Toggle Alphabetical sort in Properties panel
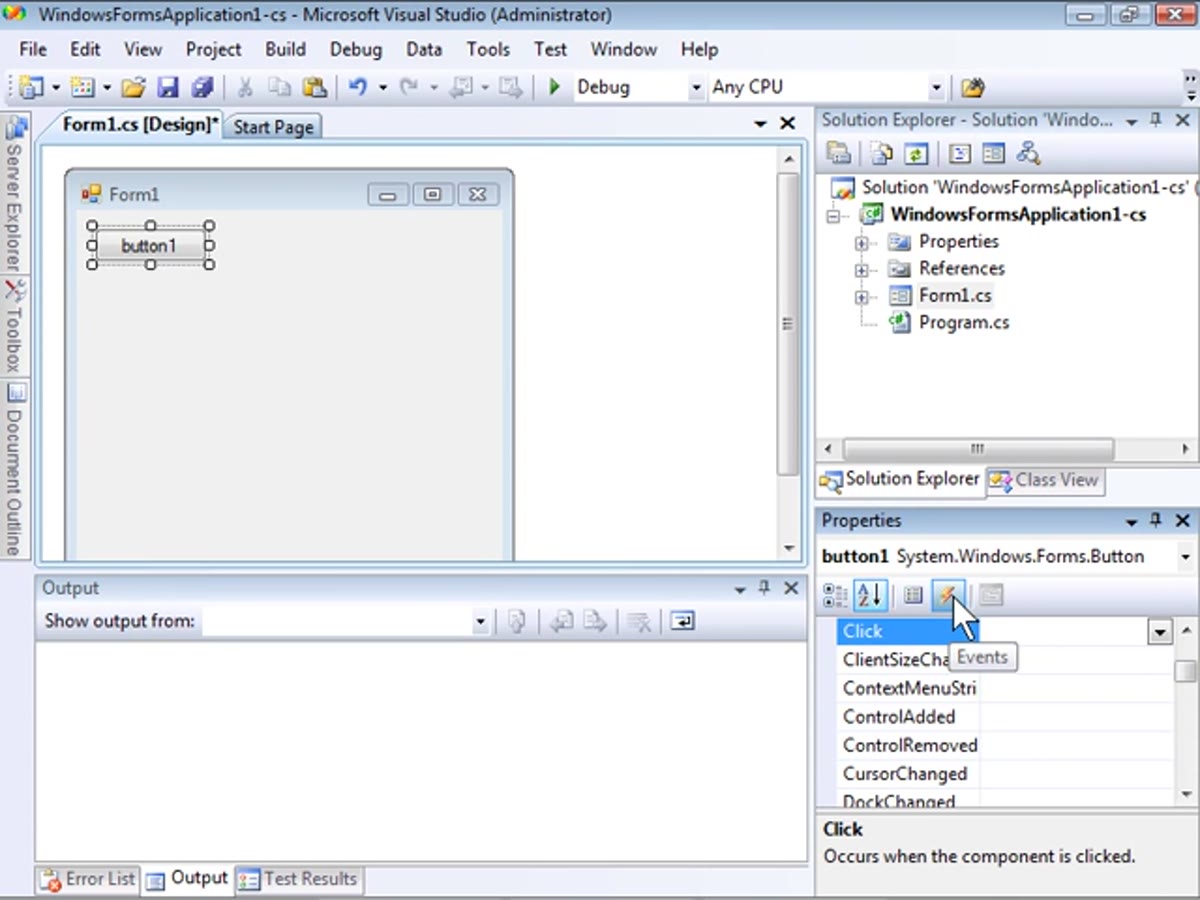Image resolution: width=1200 pixels, height=900 pixels. [x=869, y=596]
